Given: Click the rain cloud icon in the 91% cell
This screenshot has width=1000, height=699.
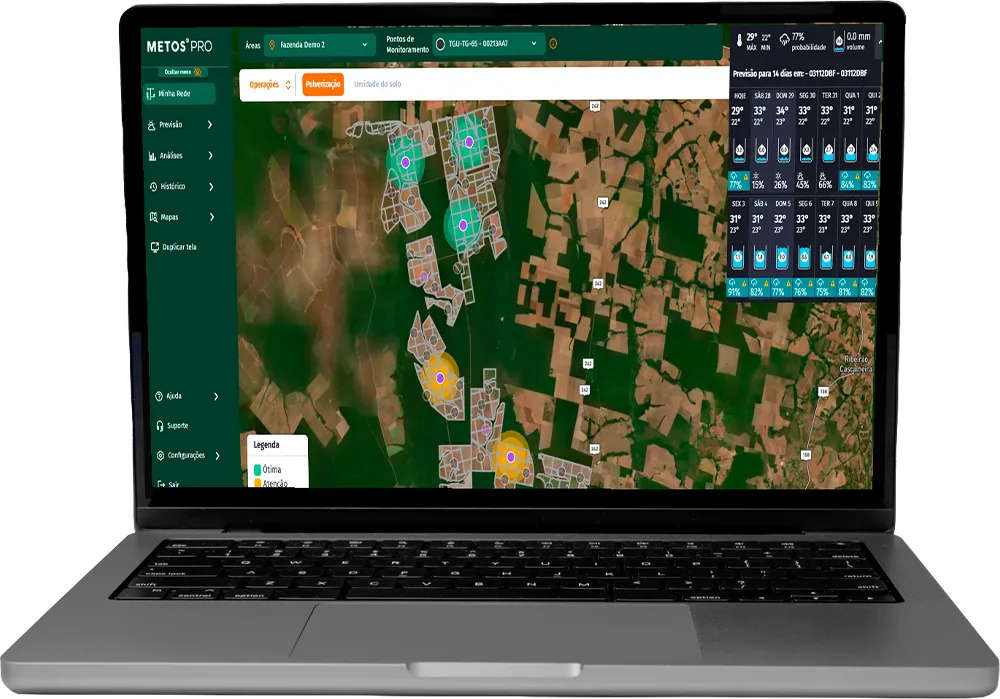Looking at the screenshot, I should [x=733, y=283].
